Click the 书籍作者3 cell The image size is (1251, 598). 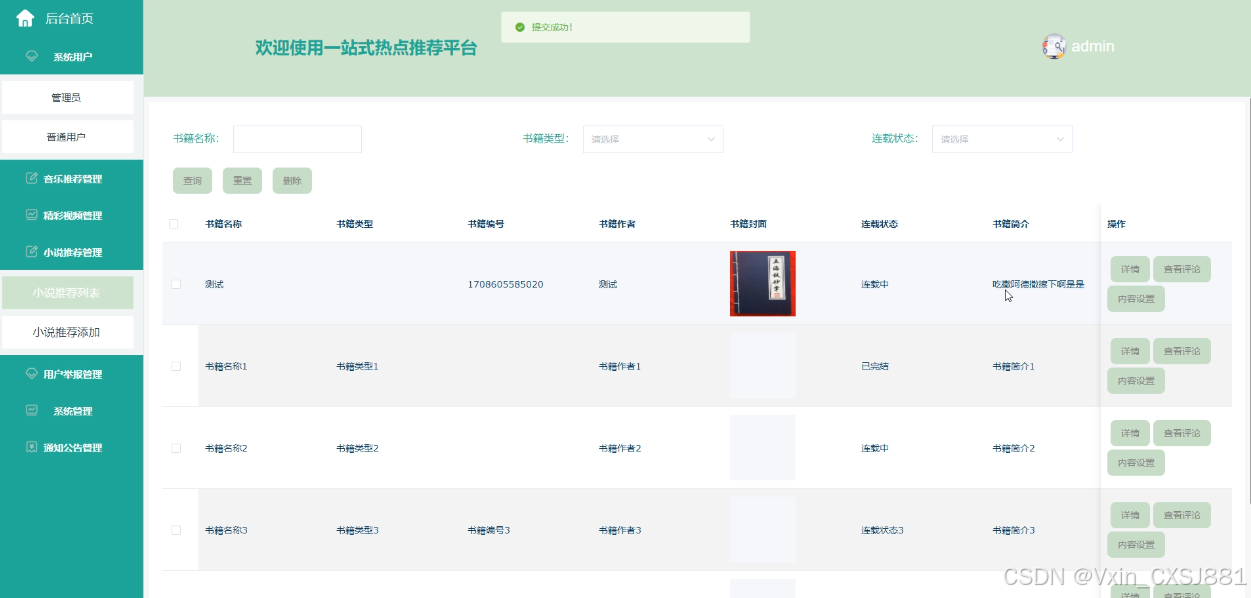[x=620, y=530]
